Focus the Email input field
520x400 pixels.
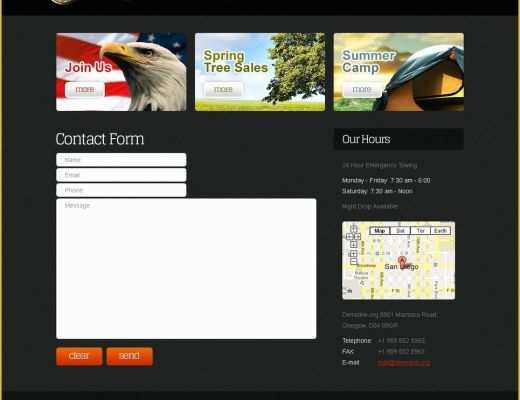(x=121, y=175)
